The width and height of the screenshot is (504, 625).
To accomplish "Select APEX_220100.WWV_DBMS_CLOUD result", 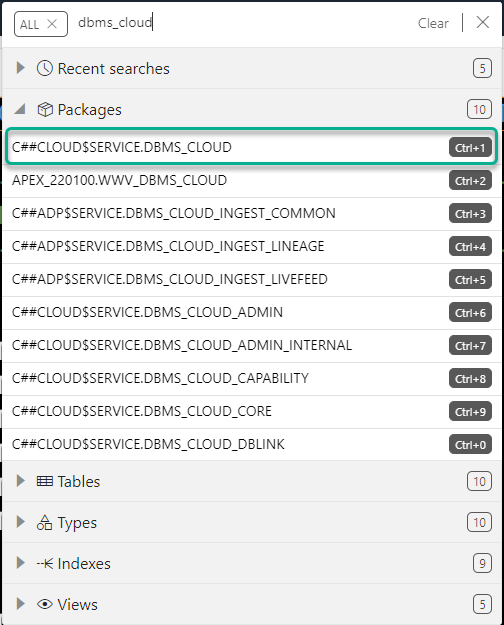I will 252,181.
